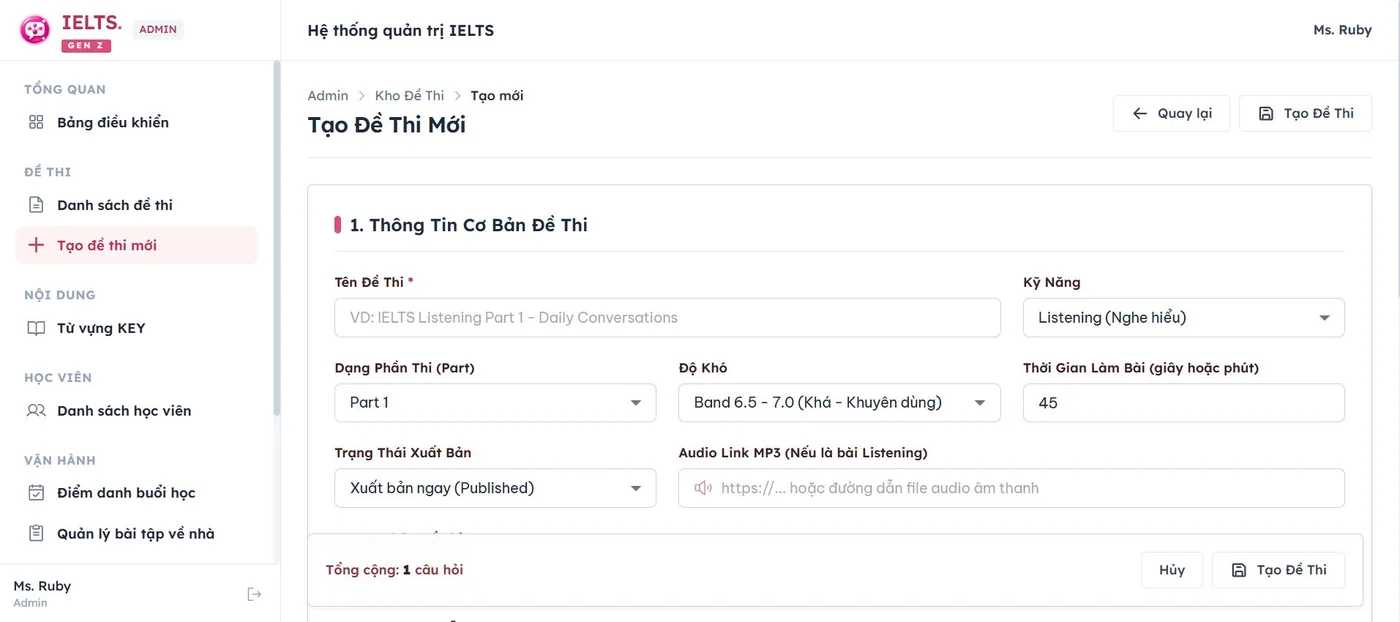
Task: Click the Hủy button
Action: [1172, 570]
